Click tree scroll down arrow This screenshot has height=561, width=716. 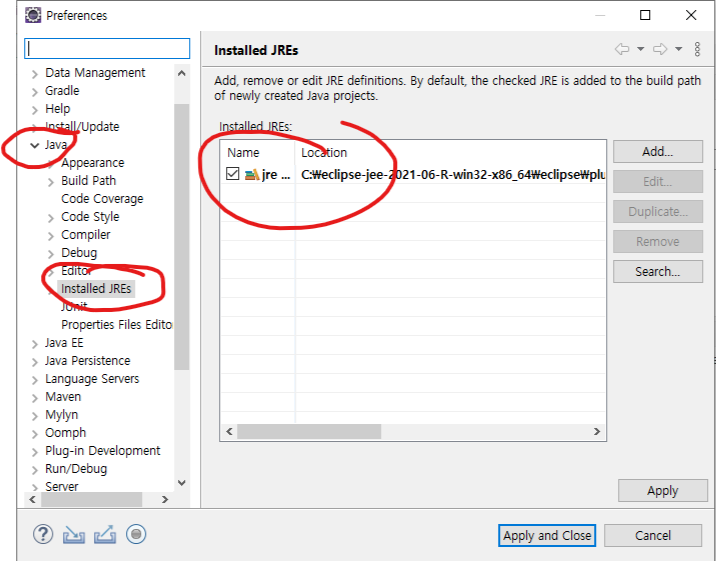click(x=181, y=482)
